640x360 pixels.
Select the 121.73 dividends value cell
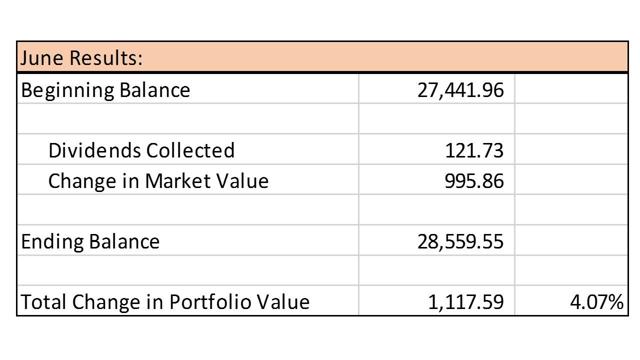(x=437, y=149)
